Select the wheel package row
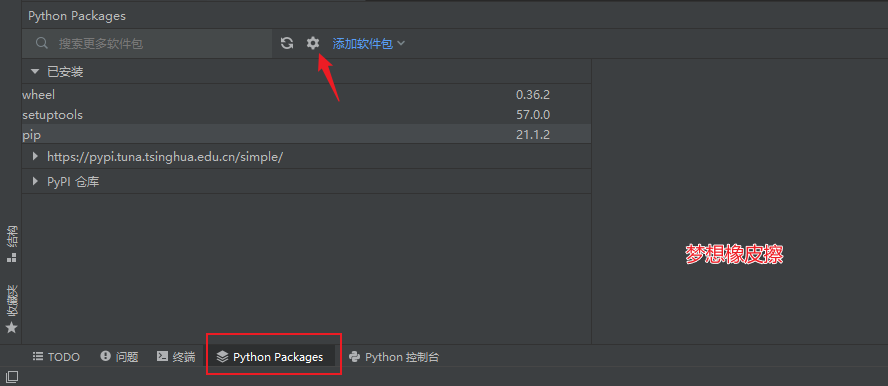This screenshot has width=888, height=386. [306, 95]
